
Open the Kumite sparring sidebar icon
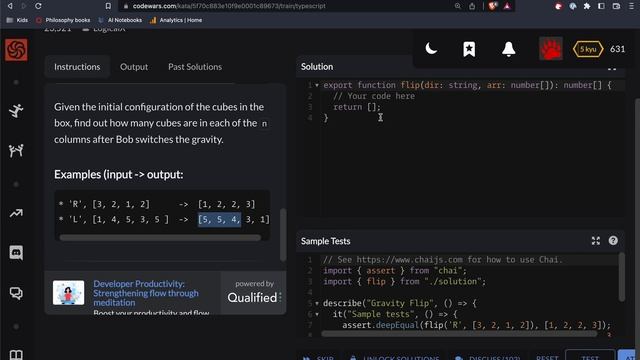16,151
